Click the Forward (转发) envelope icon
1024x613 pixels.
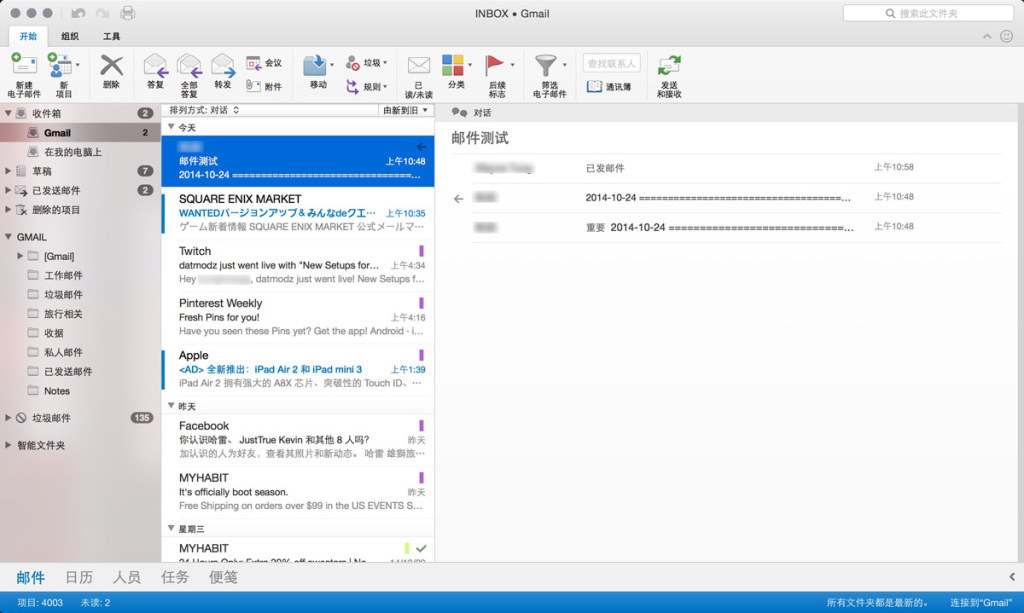(222, 67)
